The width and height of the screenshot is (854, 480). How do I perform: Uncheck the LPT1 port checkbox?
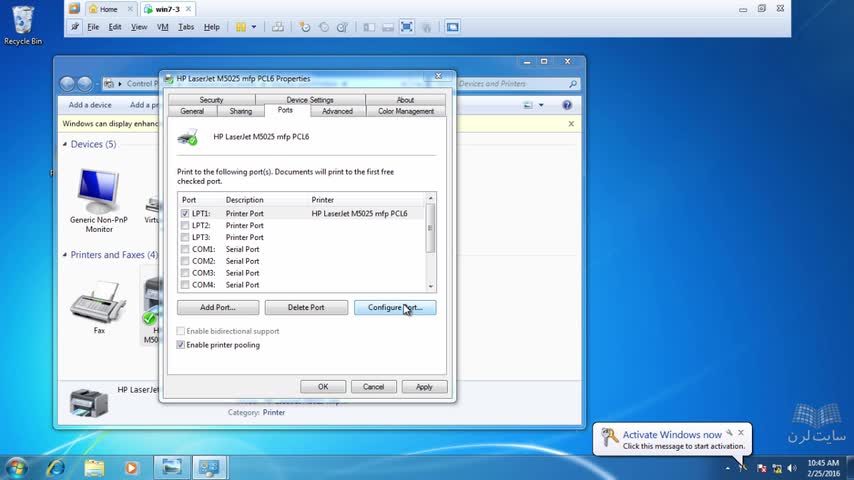[185, 214]
